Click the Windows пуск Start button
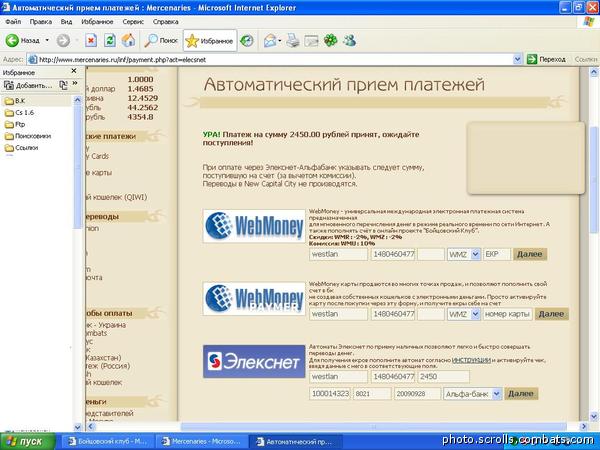The height and width of the screenshot is (450, 600). click(x=26, y=442)
